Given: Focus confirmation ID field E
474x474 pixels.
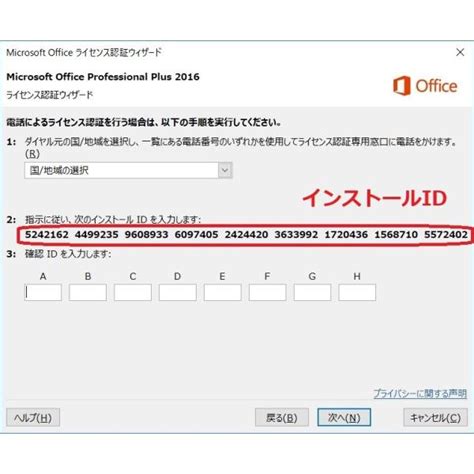Looking at the screenshot, I should pos(223,292).
